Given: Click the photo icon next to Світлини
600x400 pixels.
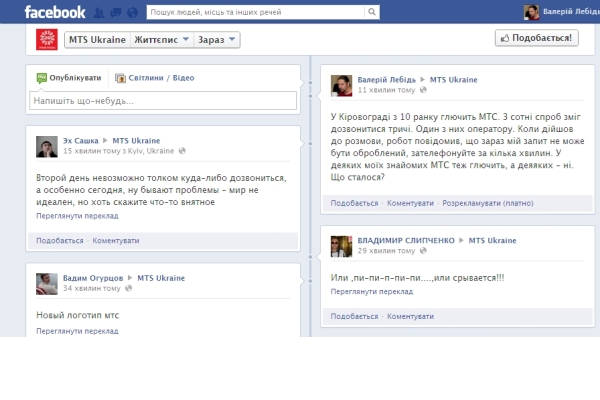Looking at the screenshot, I should coord(121,78).
